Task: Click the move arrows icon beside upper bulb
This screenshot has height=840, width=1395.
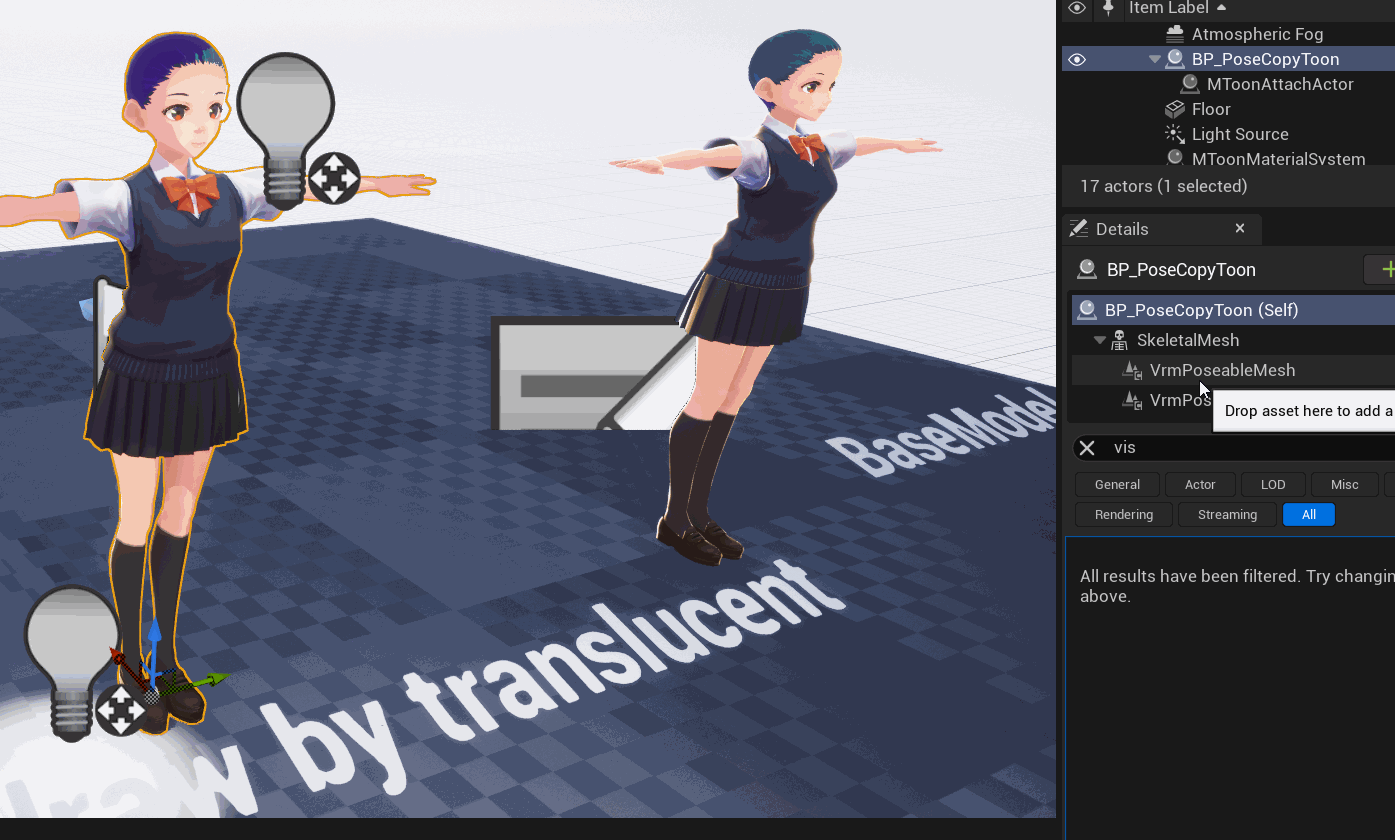Action: click(334, 178)
